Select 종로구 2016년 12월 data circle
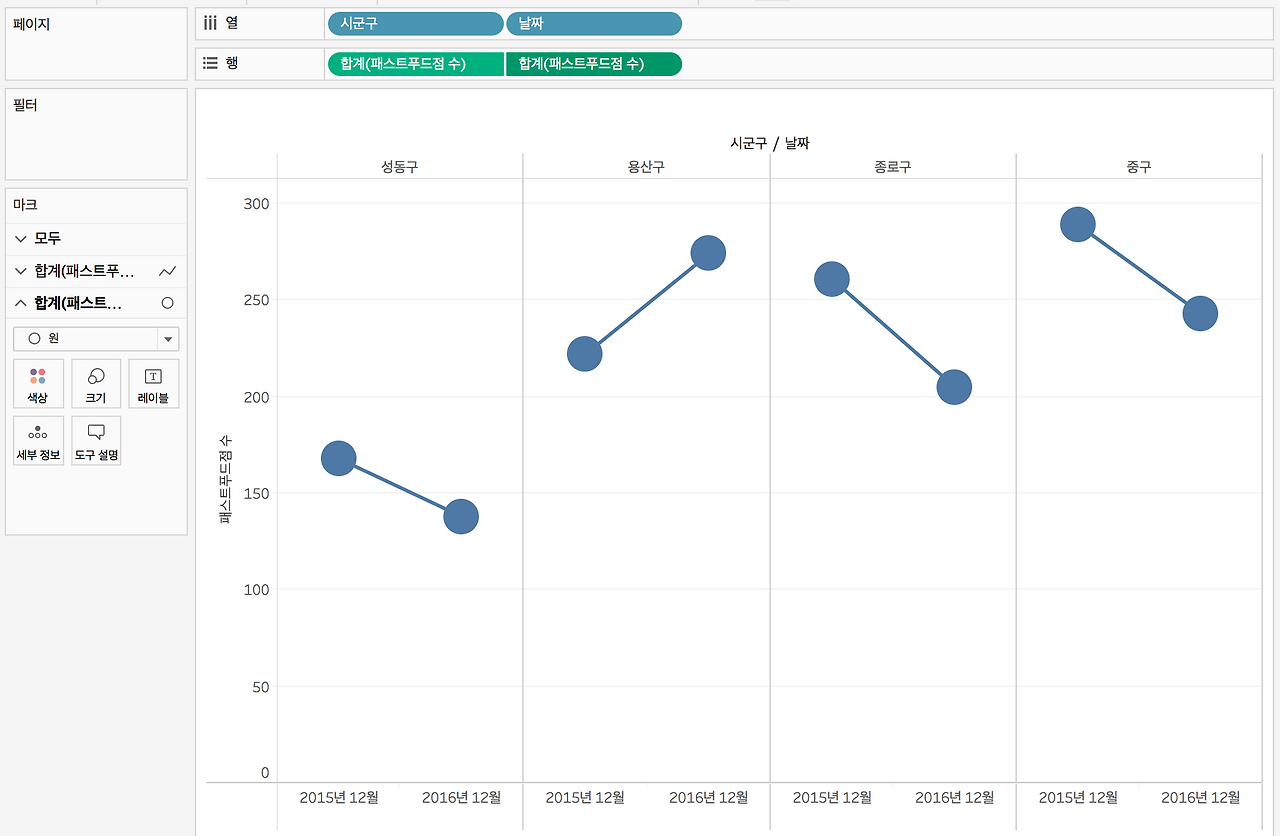This screenshot has height=836, width=1280. click(x=955, y=387)
